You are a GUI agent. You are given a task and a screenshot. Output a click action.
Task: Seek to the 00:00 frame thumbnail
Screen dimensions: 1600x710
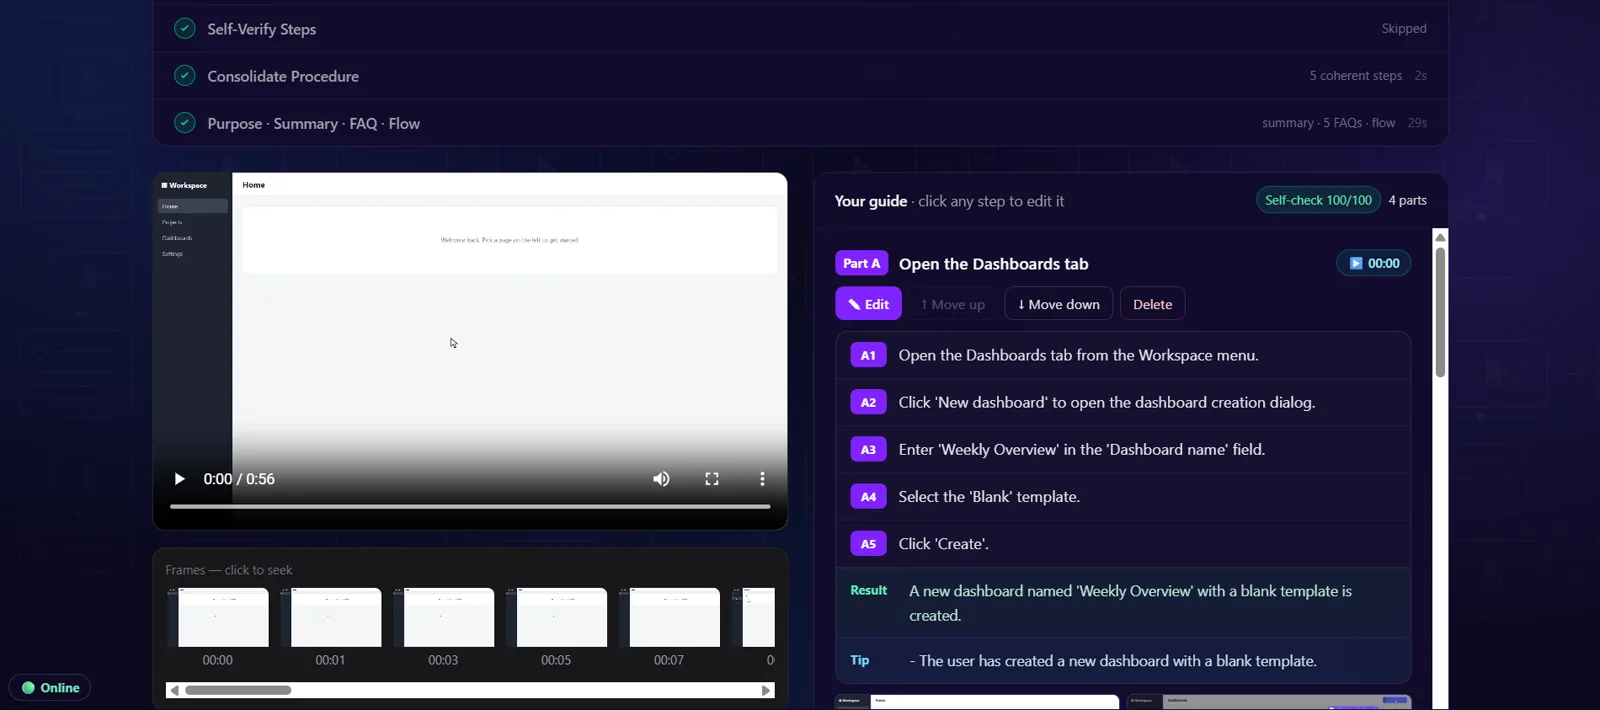click(x=217, y=618)
